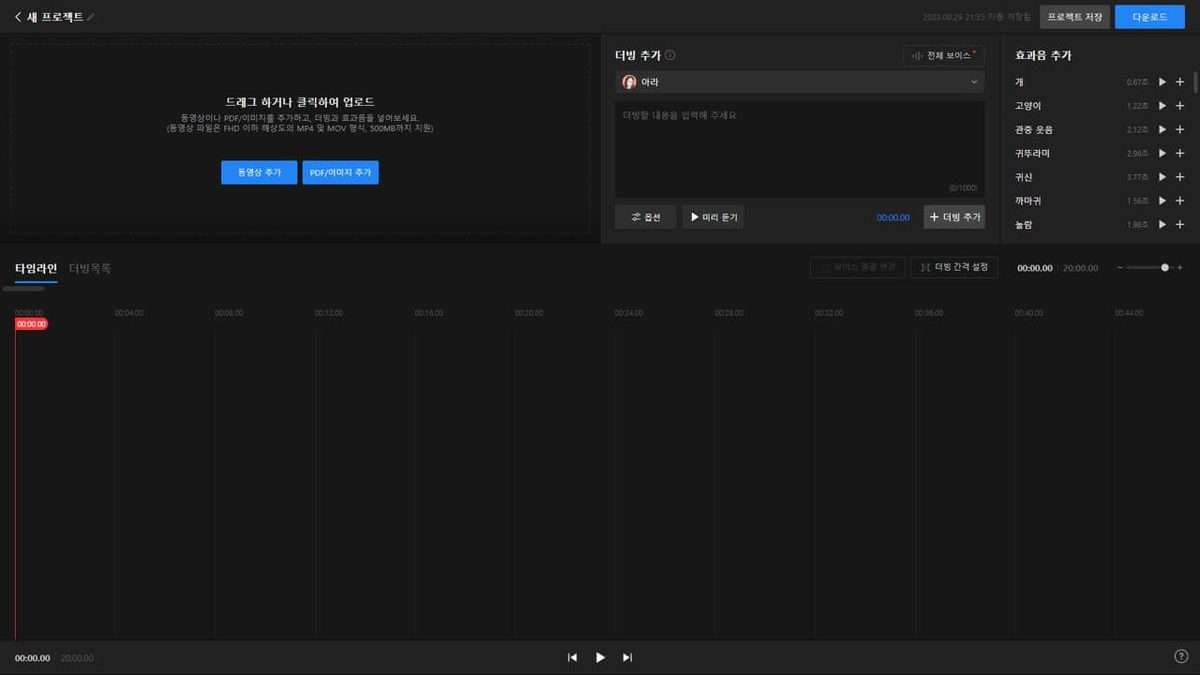This screenshot has width=1200, height=675.
Task: Zoom in the timeline with the plus icon
Action: (1180, 268)
